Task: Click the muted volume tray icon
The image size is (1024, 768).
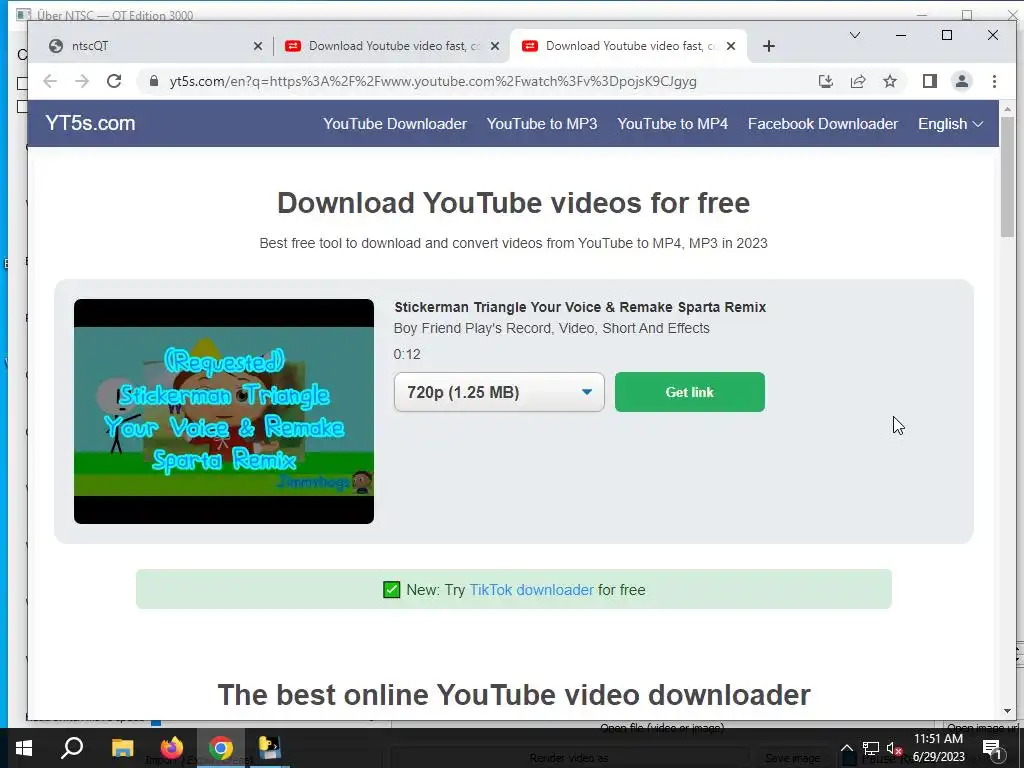Action: (x=895, y=748)
